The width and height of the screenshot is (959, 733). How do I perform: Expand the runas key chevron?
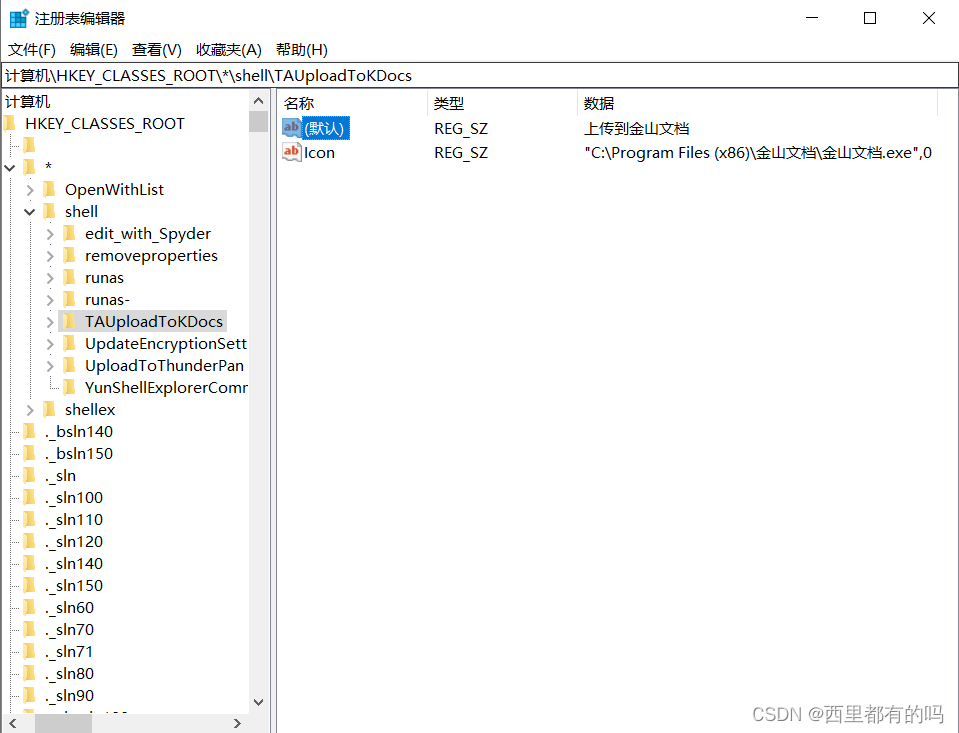click(x=50, y=278)
